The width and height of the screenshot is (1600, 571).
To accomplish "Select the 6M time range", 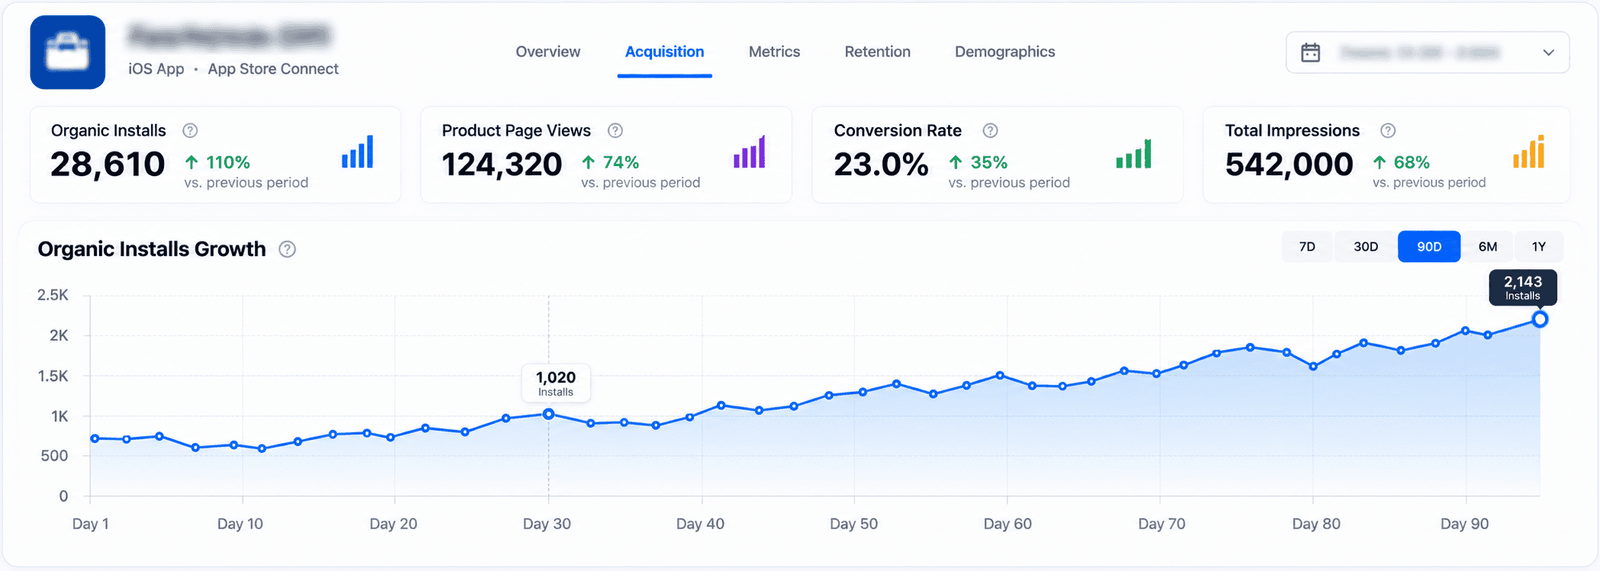I will [x=1488, y=246].
